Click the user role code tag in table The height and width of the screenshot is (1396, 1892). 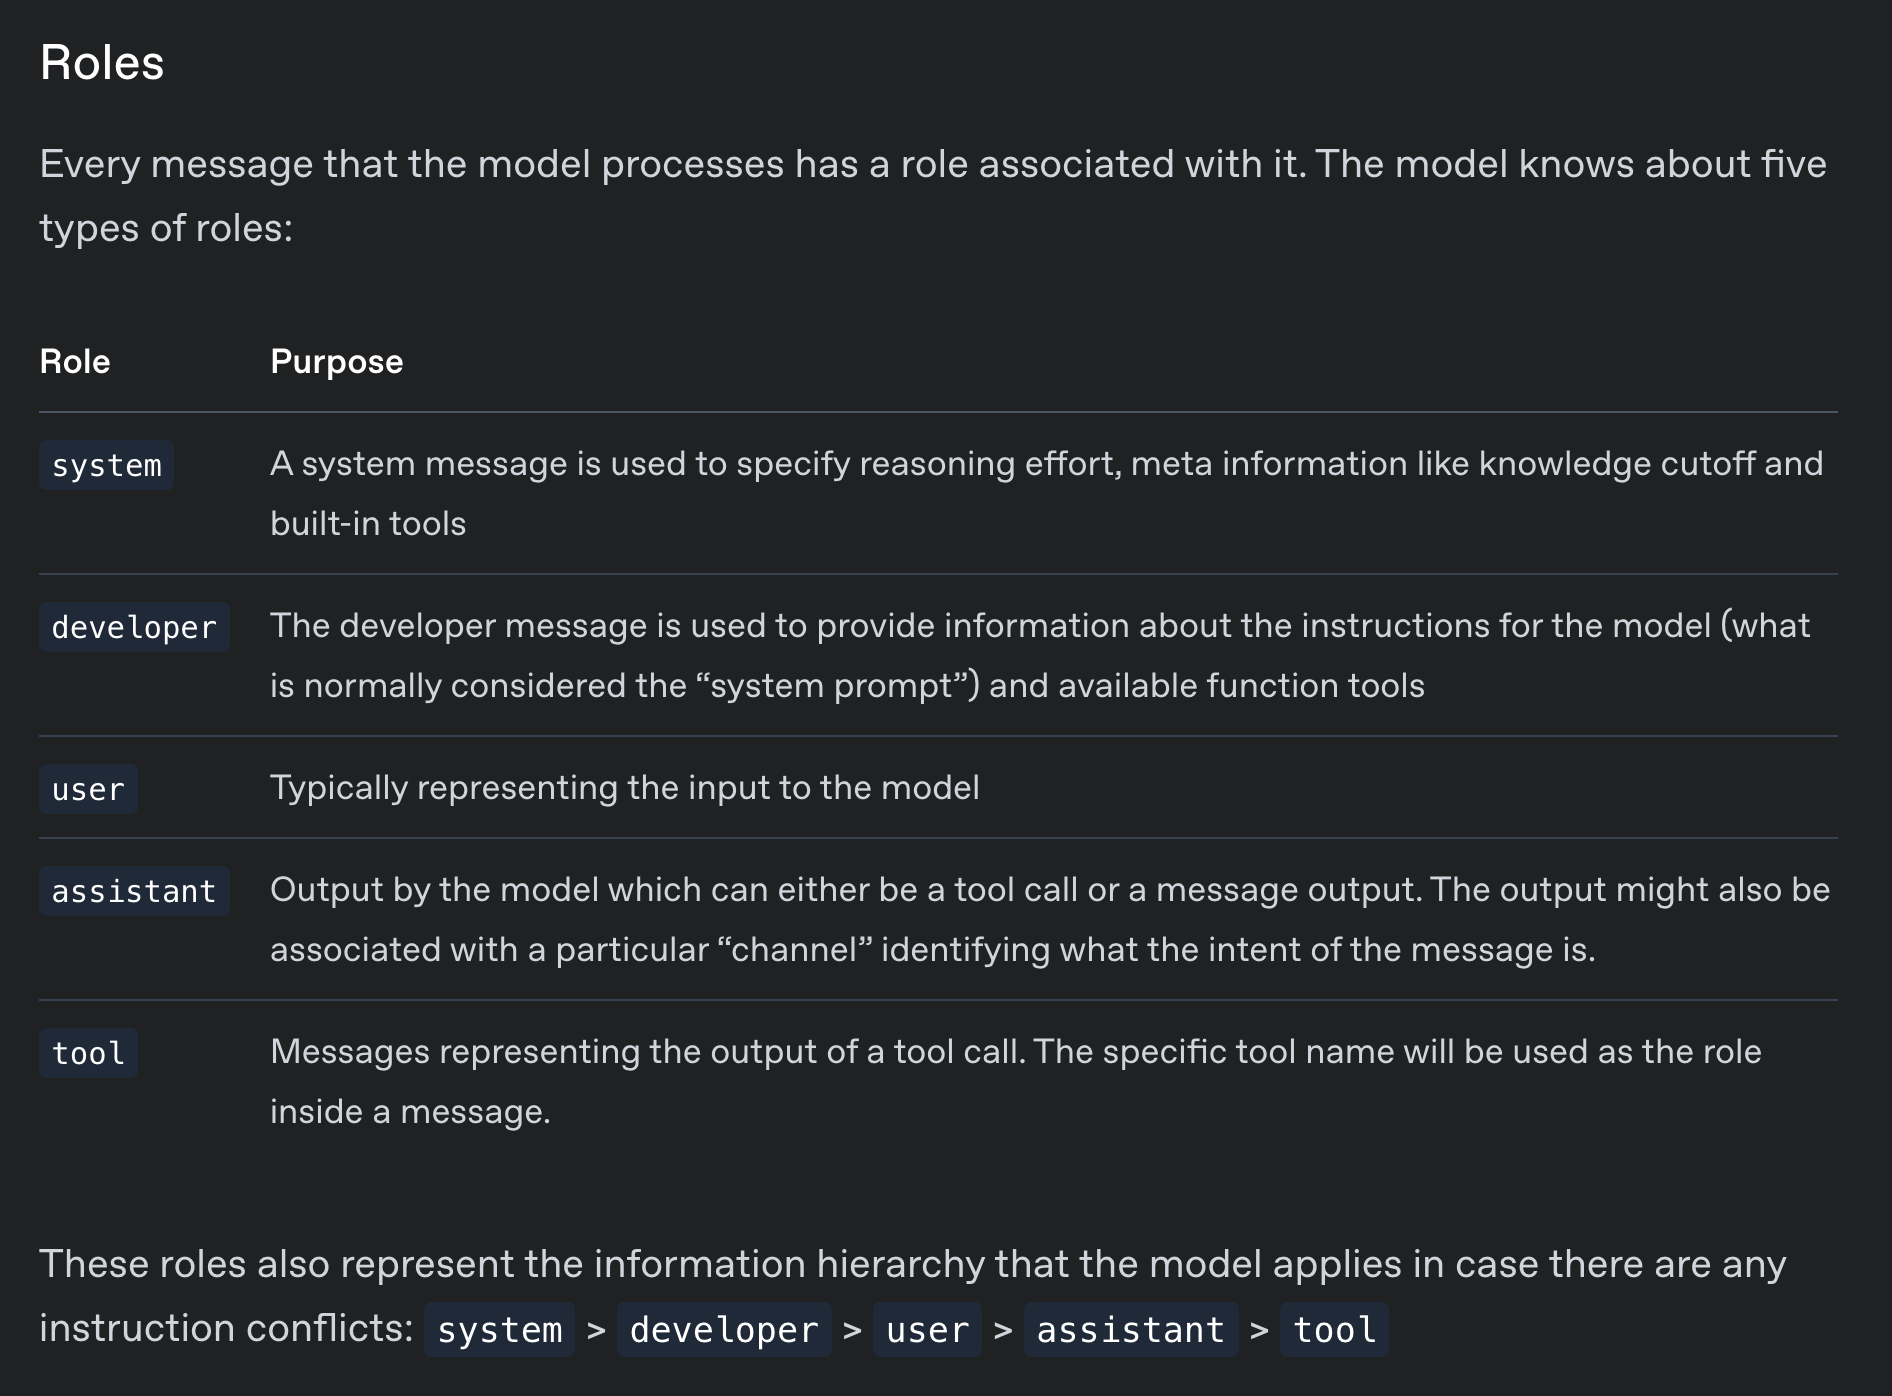coord(88,789)
